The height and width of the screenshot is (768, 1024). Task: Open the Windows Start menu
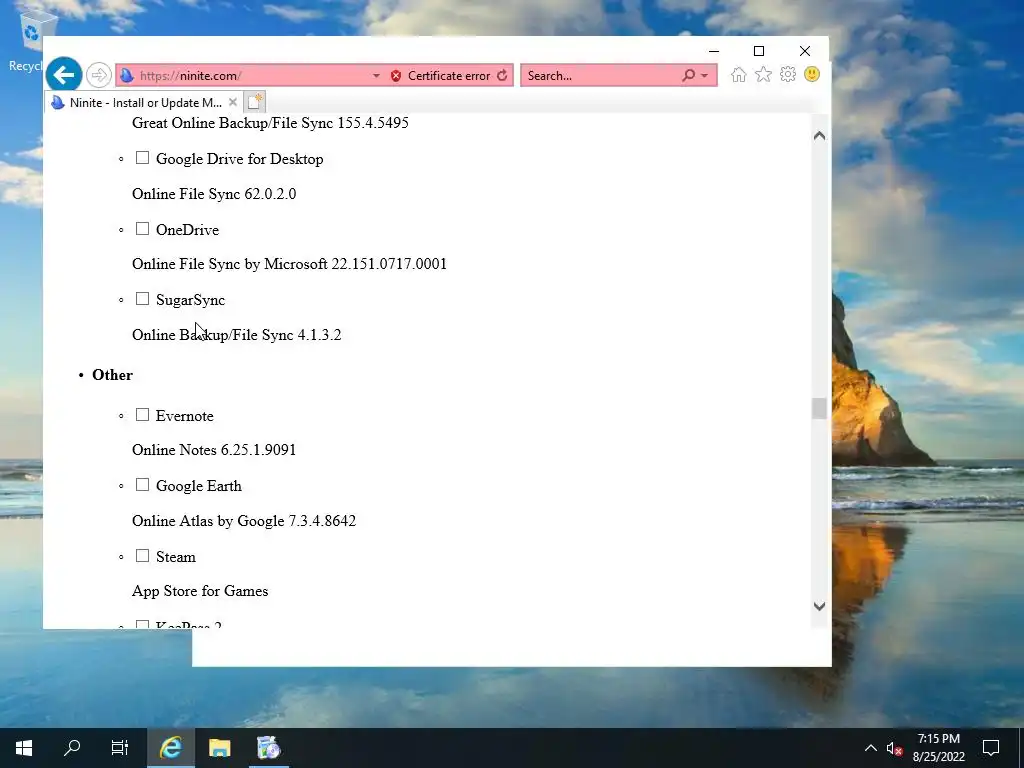pyautogui.click(x=24, y=748)
